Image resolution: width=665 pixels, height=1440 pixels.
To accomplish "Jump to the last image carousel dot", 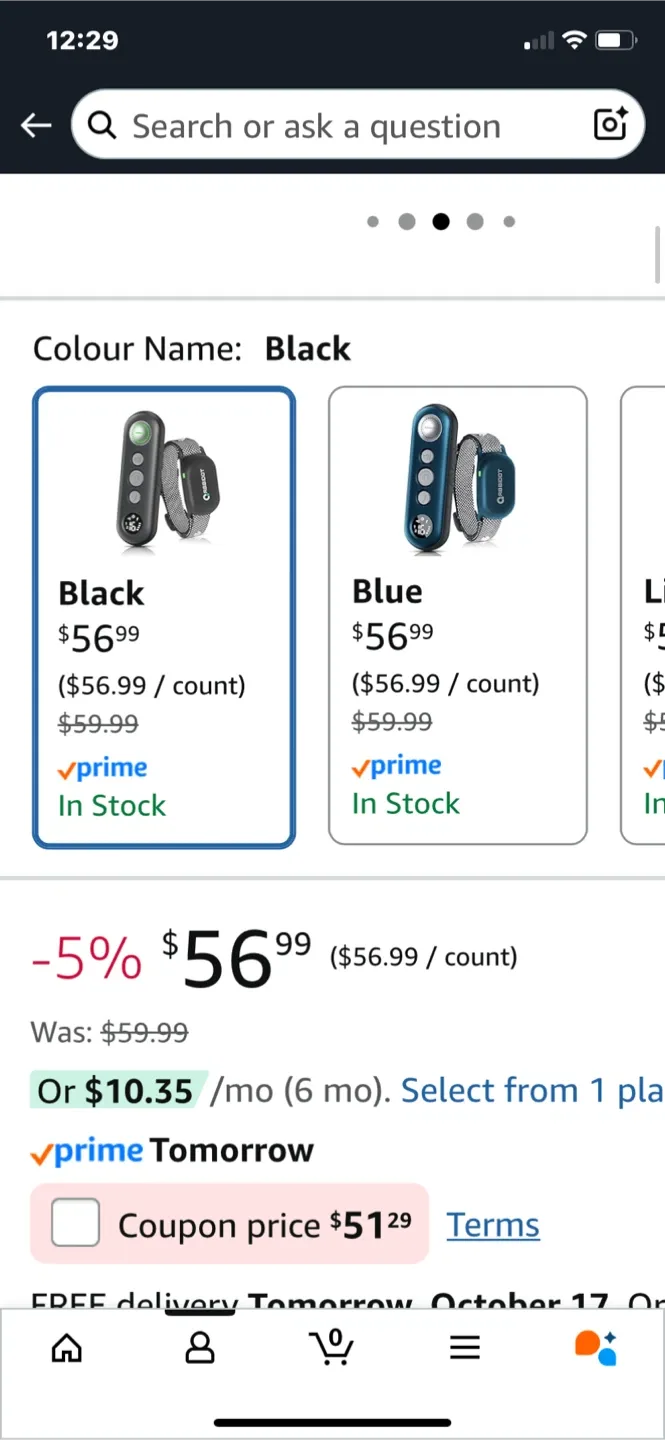I will (x=509, y=222).
